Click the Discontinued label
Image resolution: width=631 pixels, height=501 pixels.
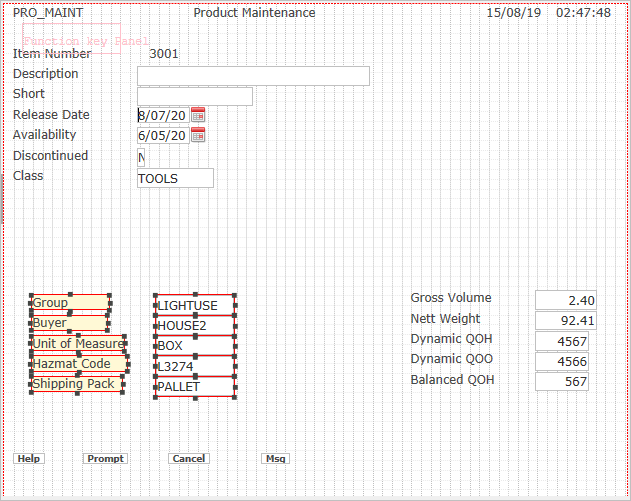click(x=50, y=155)
